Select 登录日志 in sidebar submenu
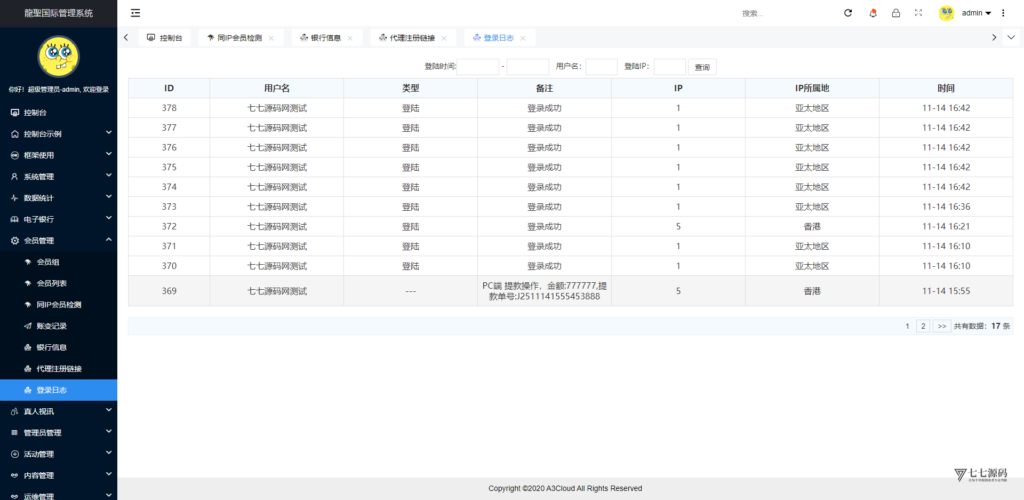The width and height of the screenshot is (1024, 500). 59,390
